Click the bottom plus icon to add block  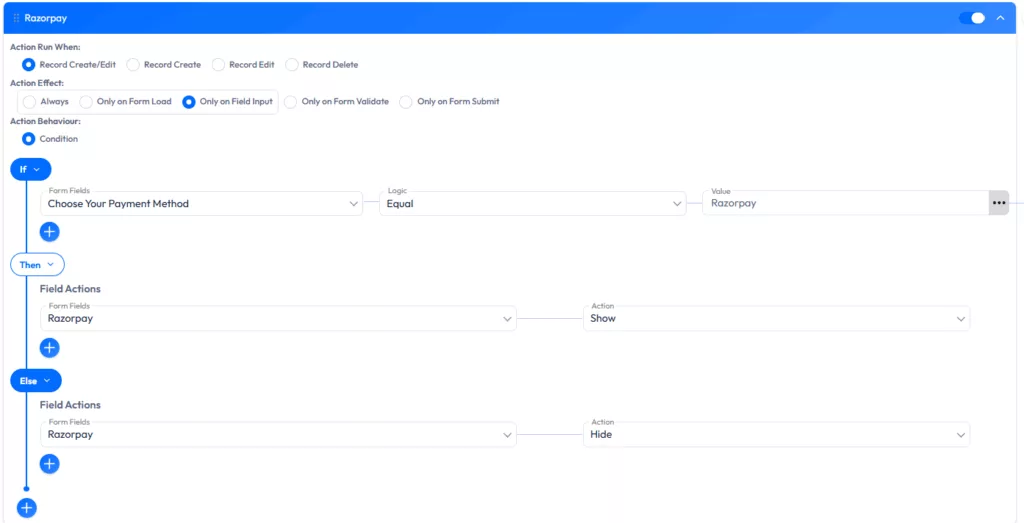click(x=27, y=508)
